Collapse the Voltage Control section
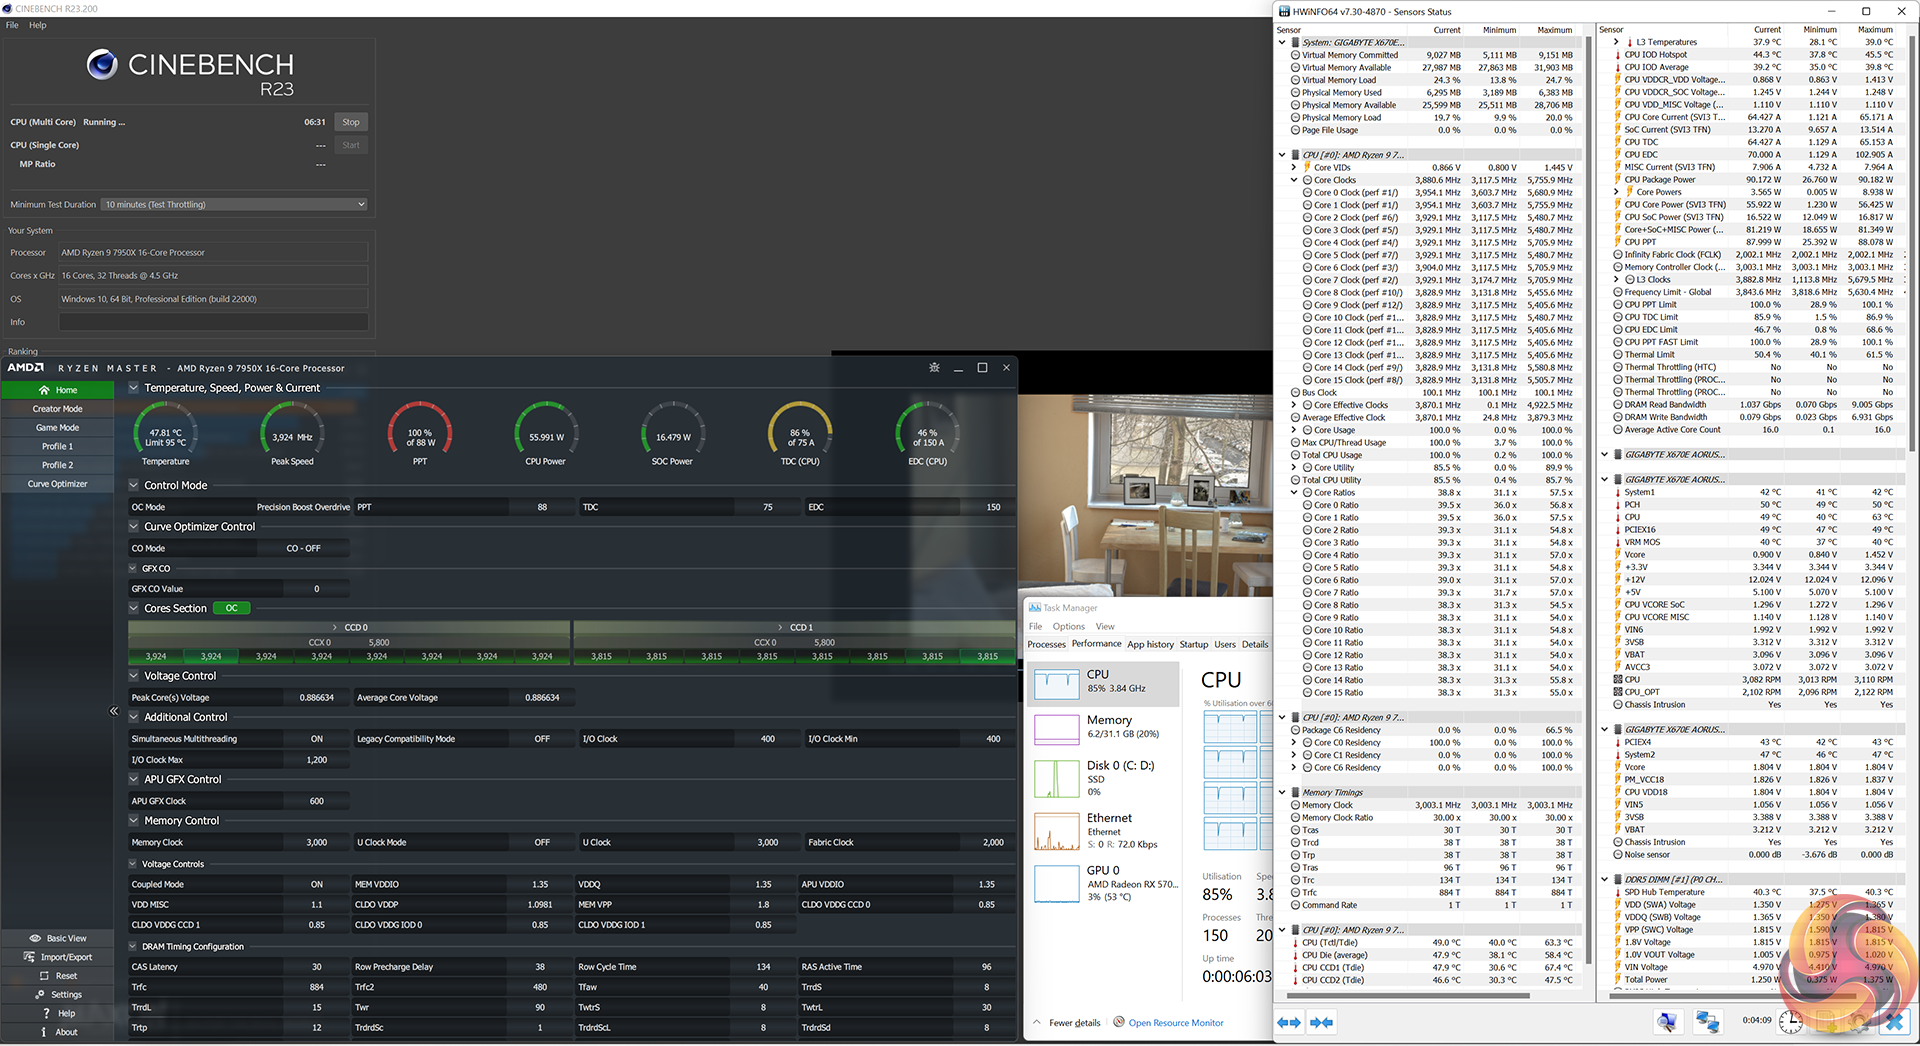 click(134, 676)
